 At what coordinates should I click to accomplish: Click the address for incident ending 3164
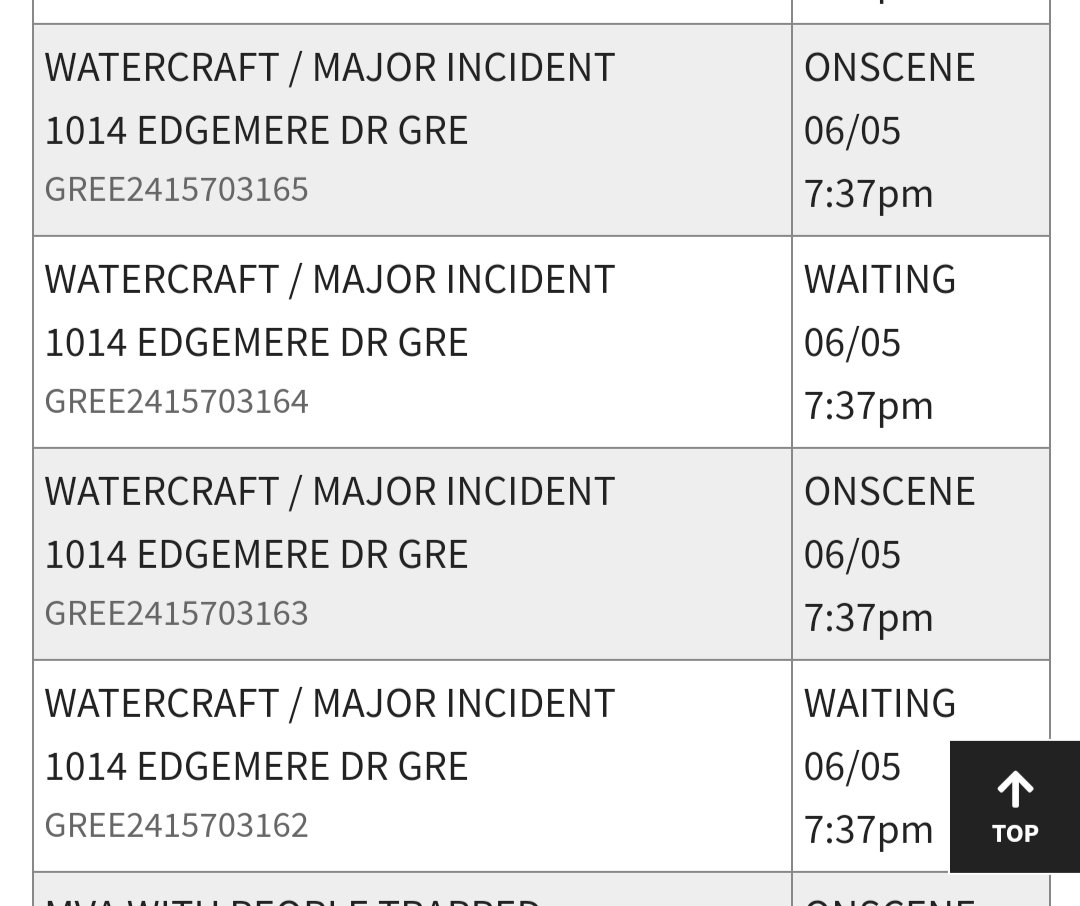[x=256, y=343]
